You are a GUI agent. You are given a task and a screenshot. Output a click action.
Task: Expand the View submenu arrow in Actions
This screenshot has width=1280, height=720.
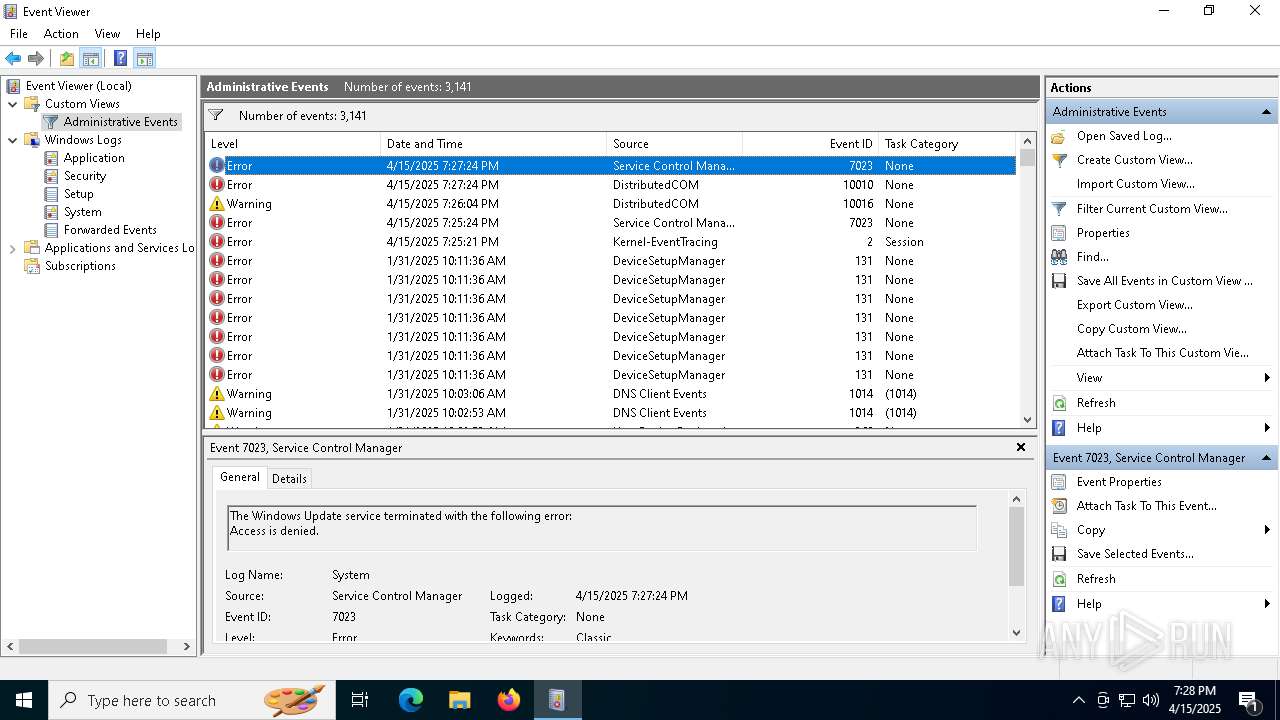pos(1267,378)
